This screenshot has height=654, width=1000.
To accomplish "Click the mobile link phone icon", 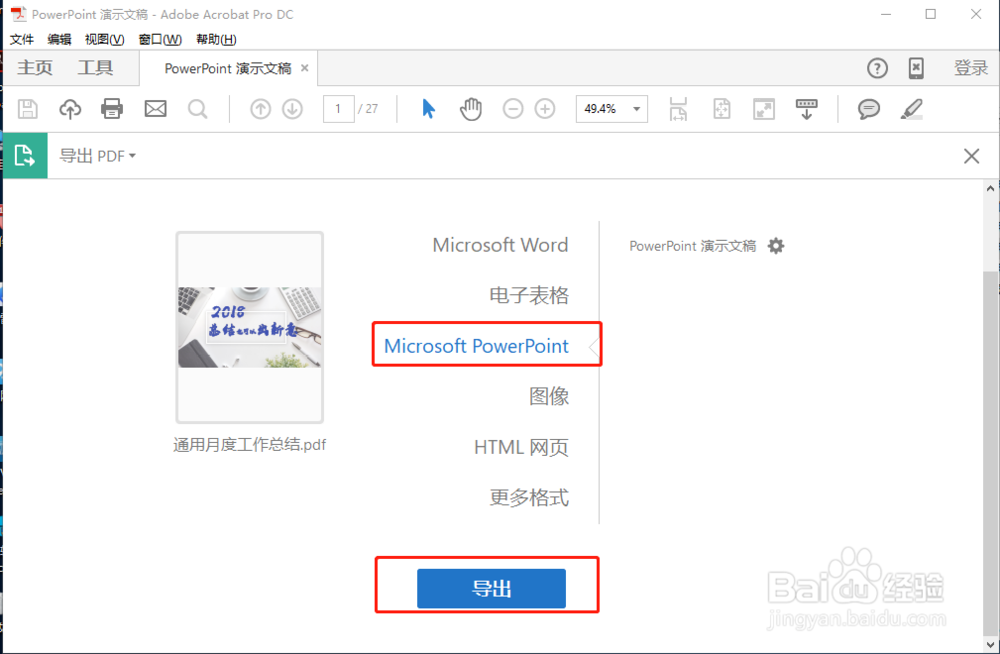I will tap(916, 68).
